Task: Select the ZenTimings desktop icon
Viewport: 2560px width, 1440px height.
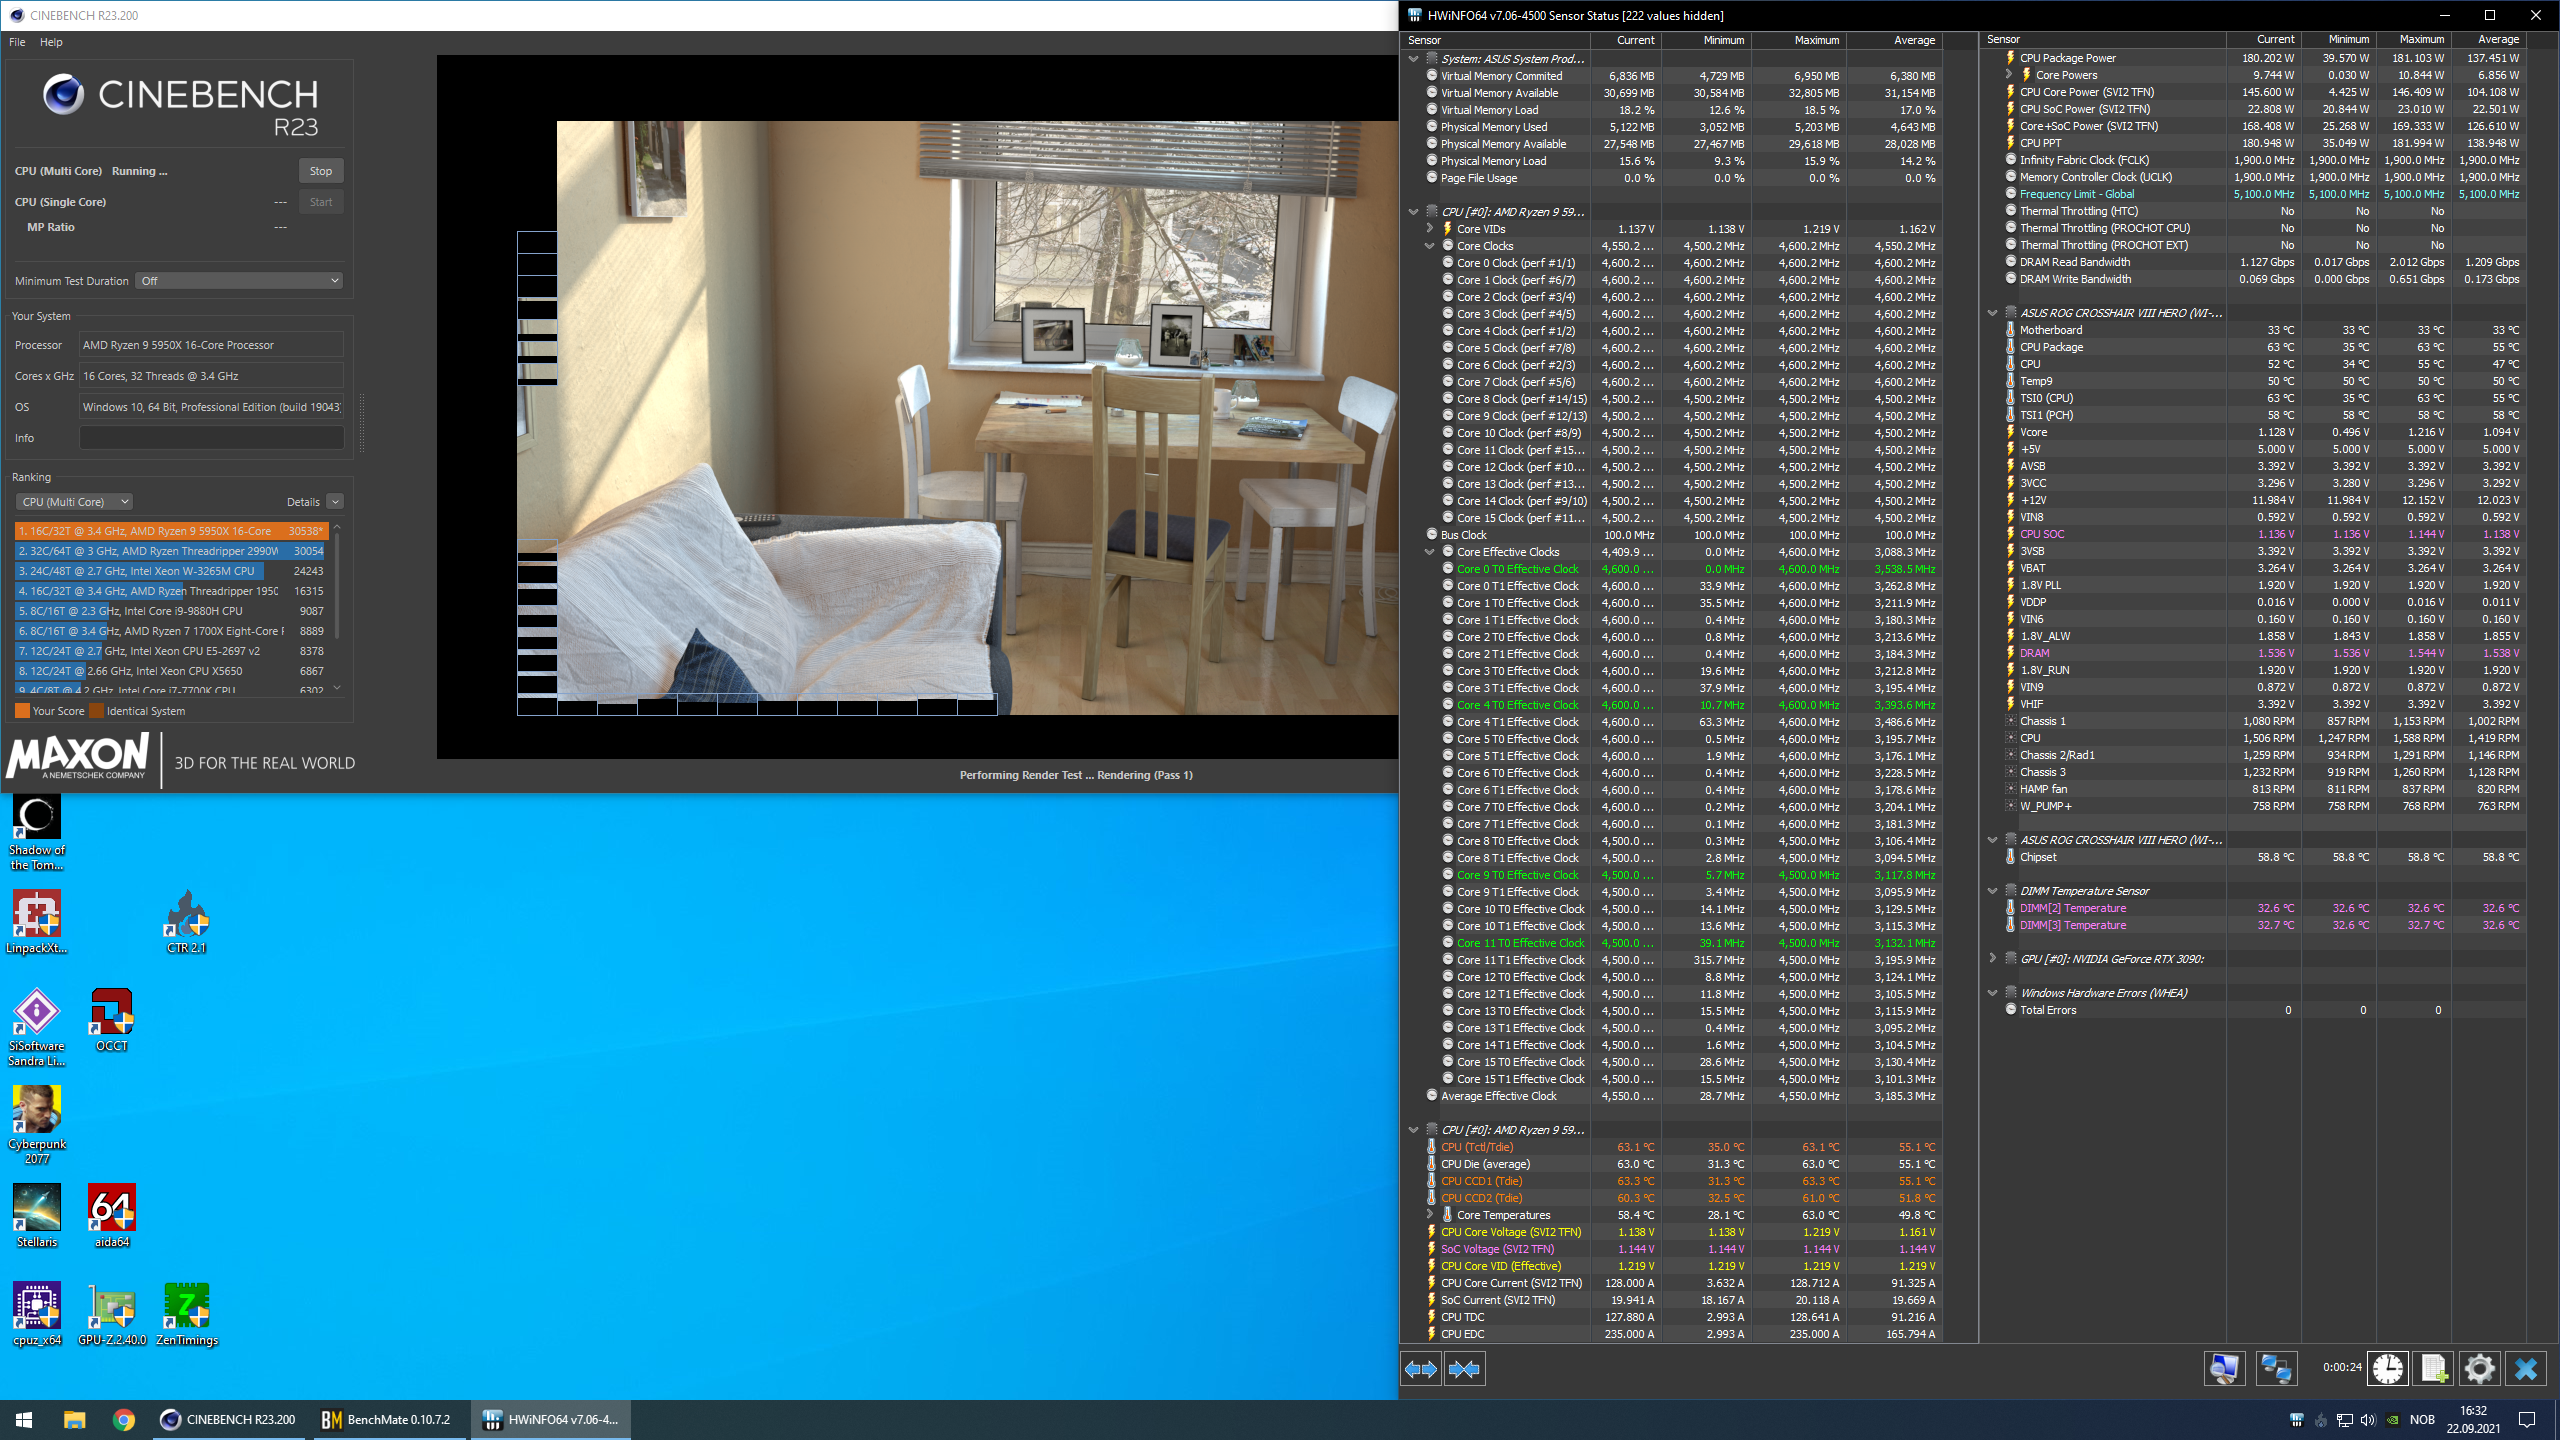Action: point(186,1314)
